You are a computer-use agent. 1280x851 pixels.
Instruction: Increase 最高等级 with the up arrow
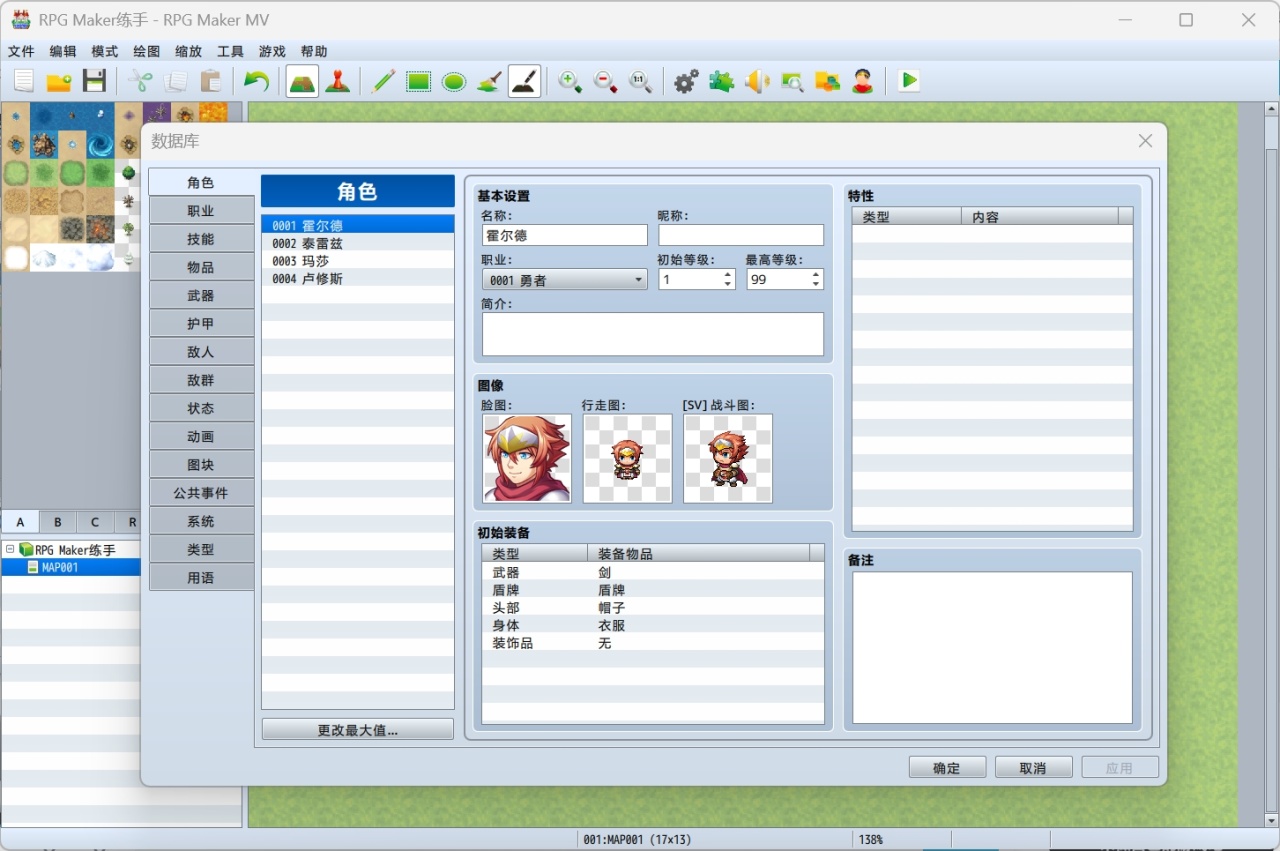pyautogui.click(x=816, y=275)
